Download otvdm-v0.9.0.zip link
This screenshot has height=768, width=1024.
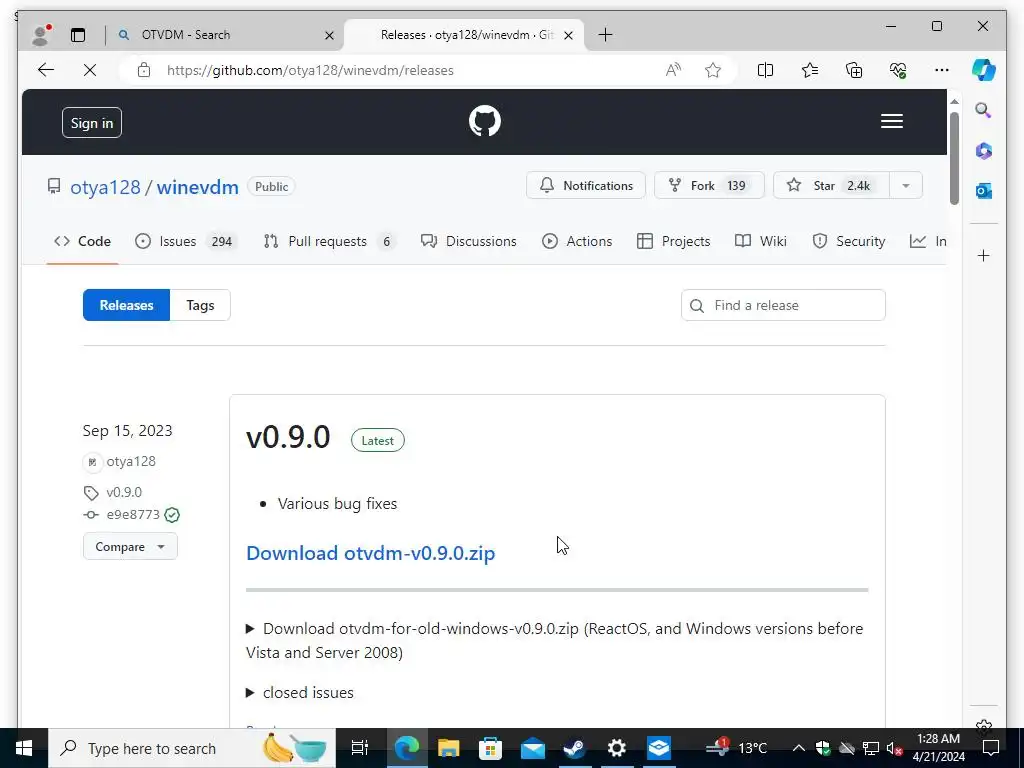(x=370, y=553)
